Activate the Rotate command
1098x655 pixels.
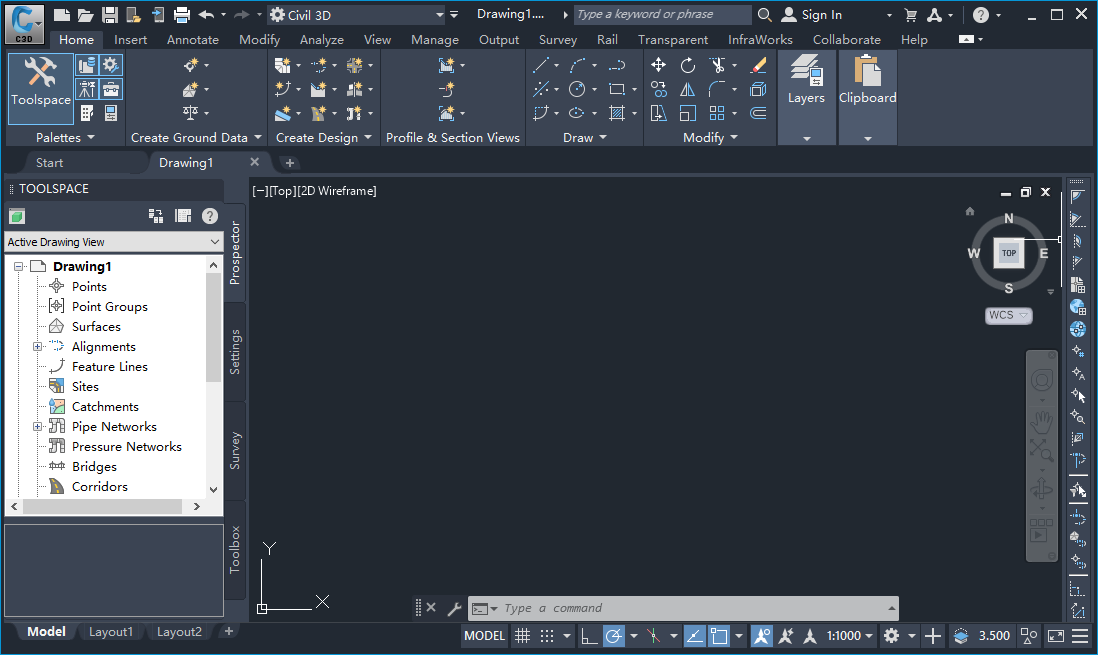(688, 64)
